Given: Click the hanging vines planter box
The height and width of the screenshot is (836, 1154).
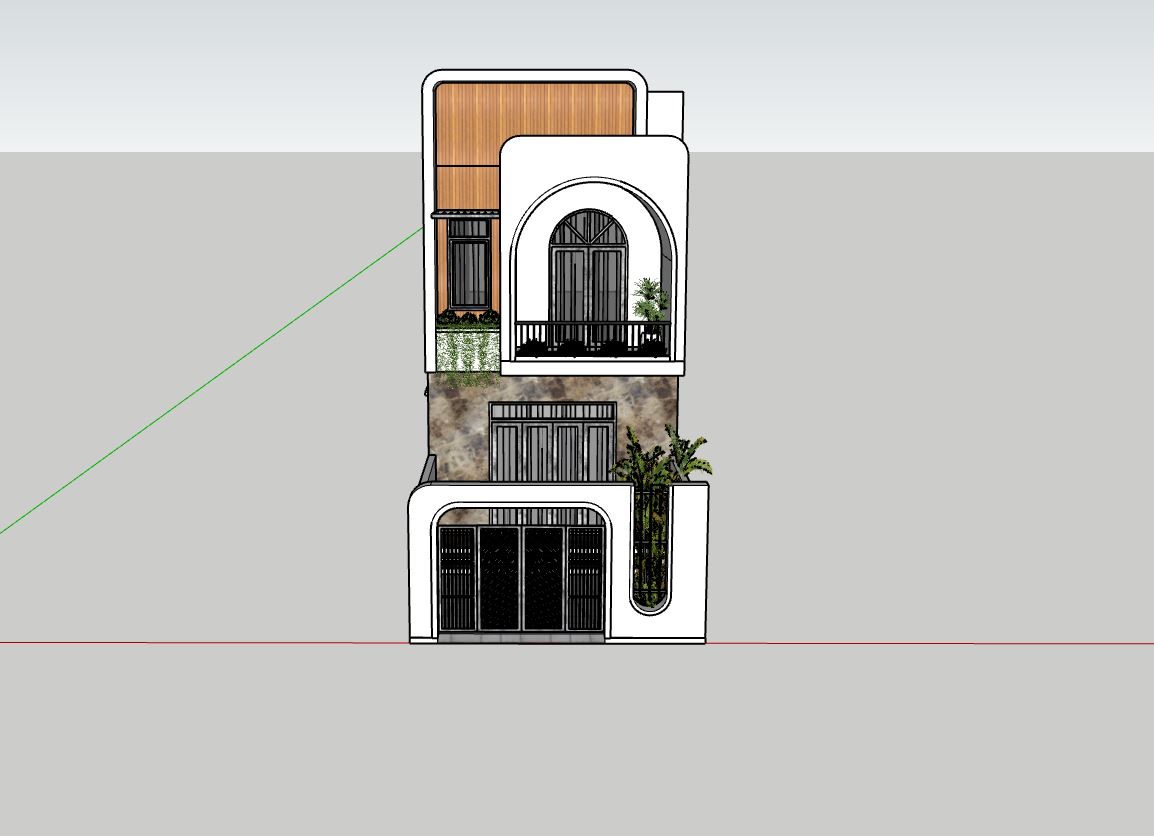Looking at the screenshot, I should pos(467,349).
